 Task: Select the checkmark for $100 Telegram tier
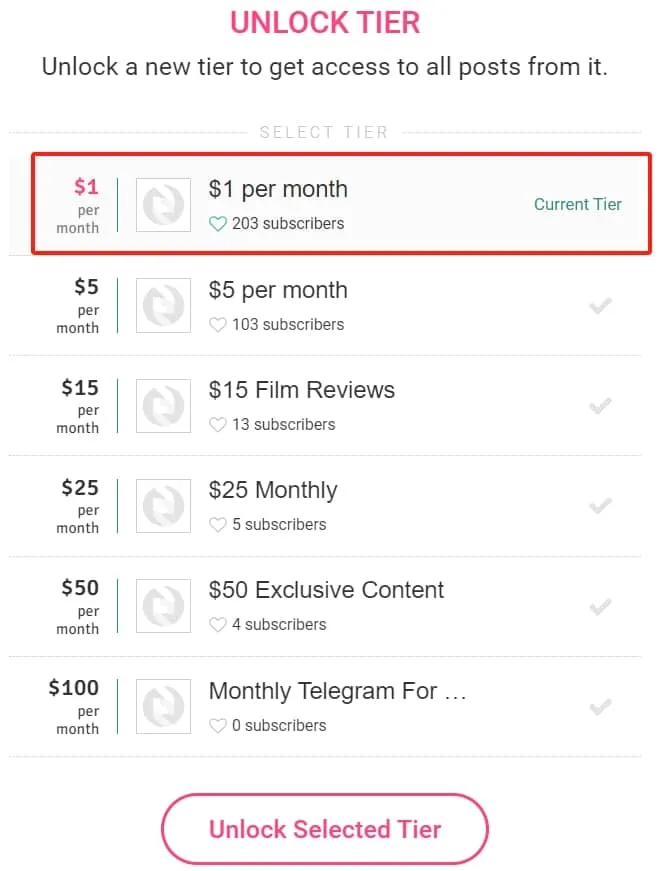pyautogui.click(x=600, y=707)
